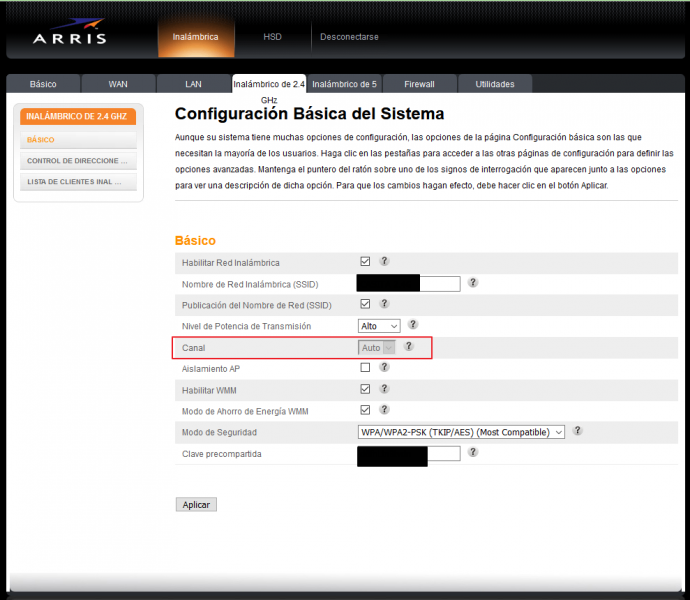Open the Básico tab
Viewport: 690px width, 600px height.
43,84
